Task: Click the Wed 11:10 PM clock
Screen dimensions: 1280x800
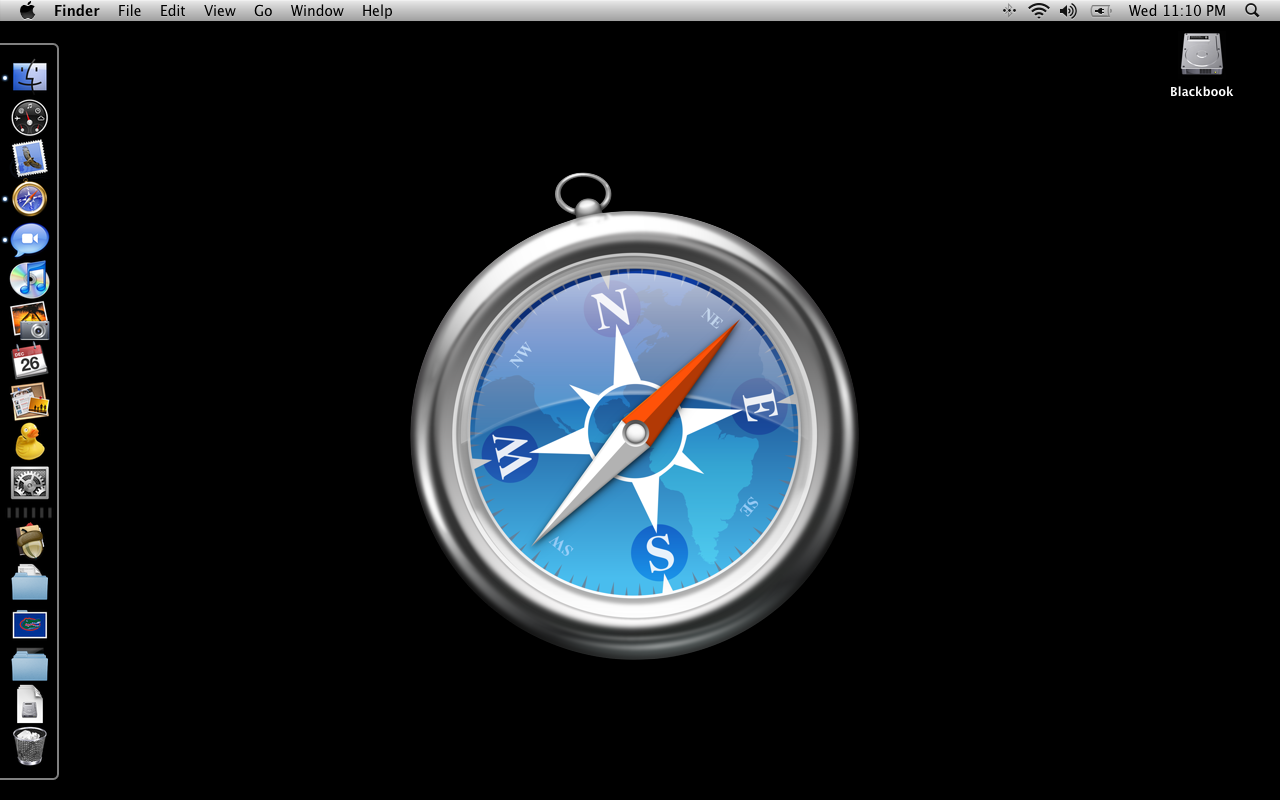Action: click(1177, 11)
